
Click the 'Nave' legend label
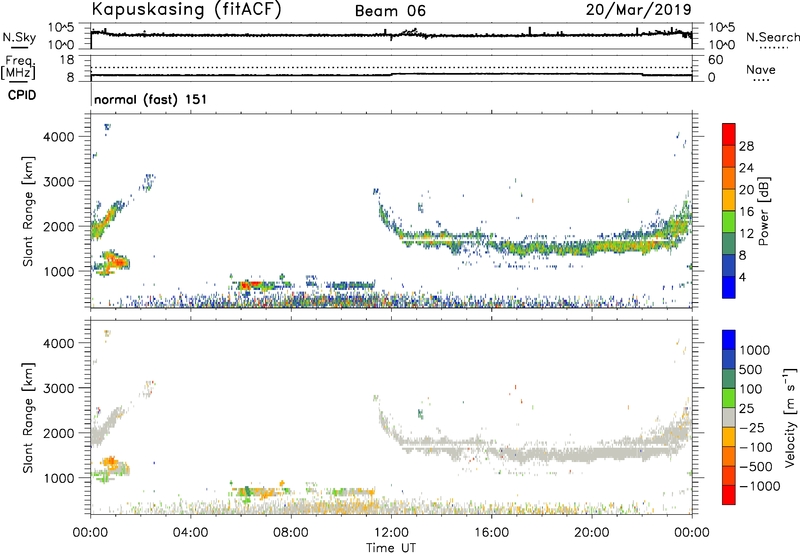761,70
